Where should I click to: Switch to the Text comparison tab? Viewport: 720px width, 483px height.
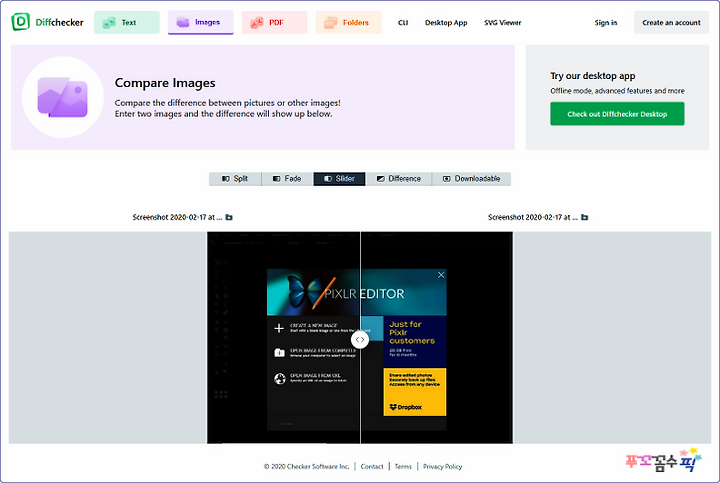click(127, 22)
